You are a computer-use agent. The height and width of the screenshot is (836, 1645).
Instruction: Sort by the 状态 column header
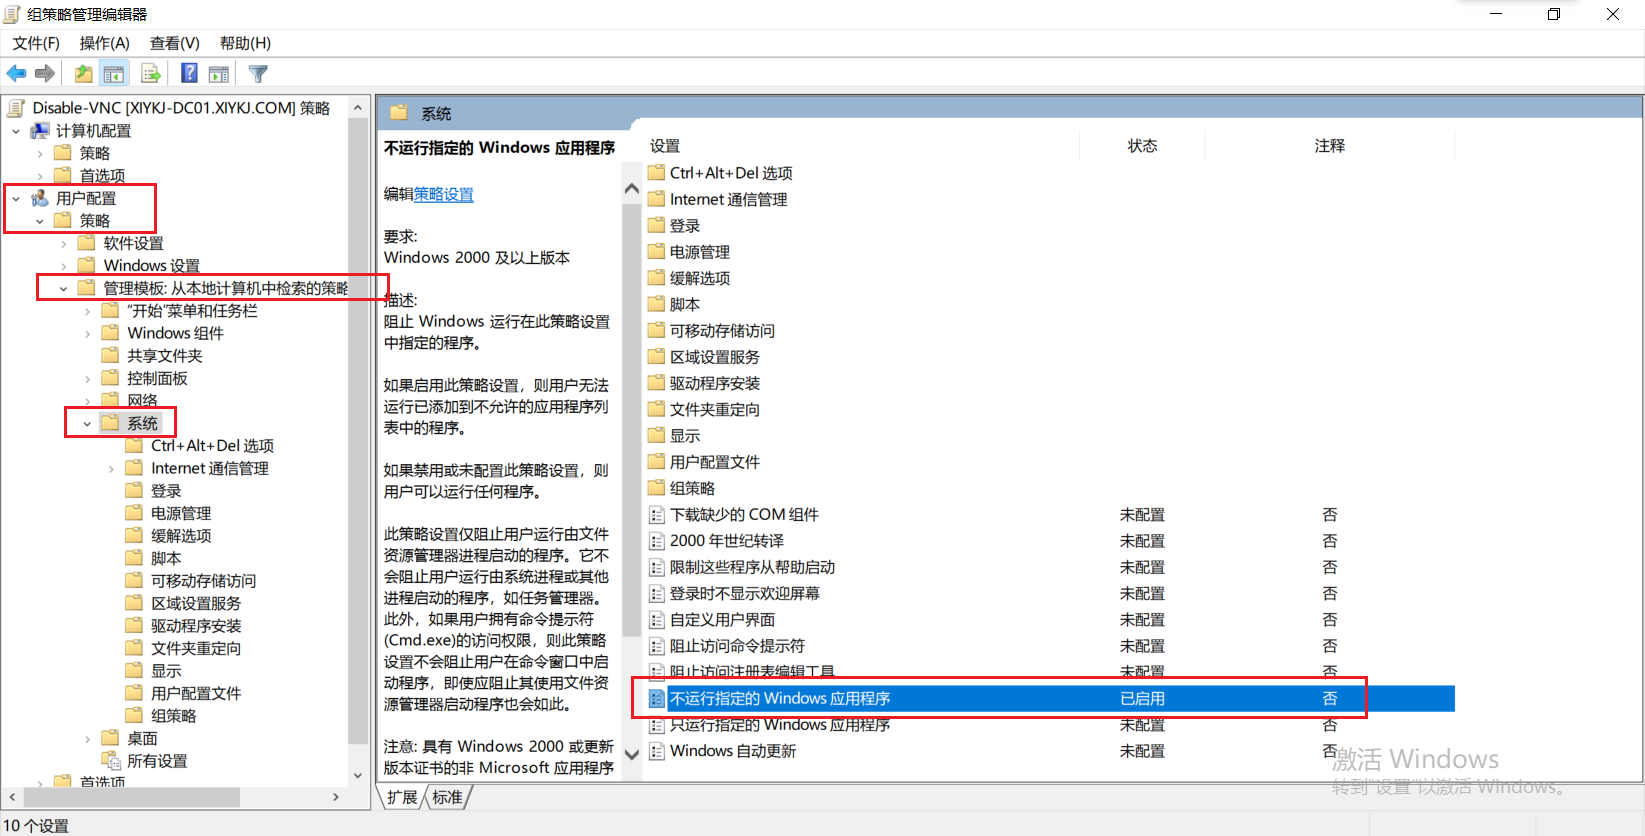pyautogui.click(x=1142, y=146)
